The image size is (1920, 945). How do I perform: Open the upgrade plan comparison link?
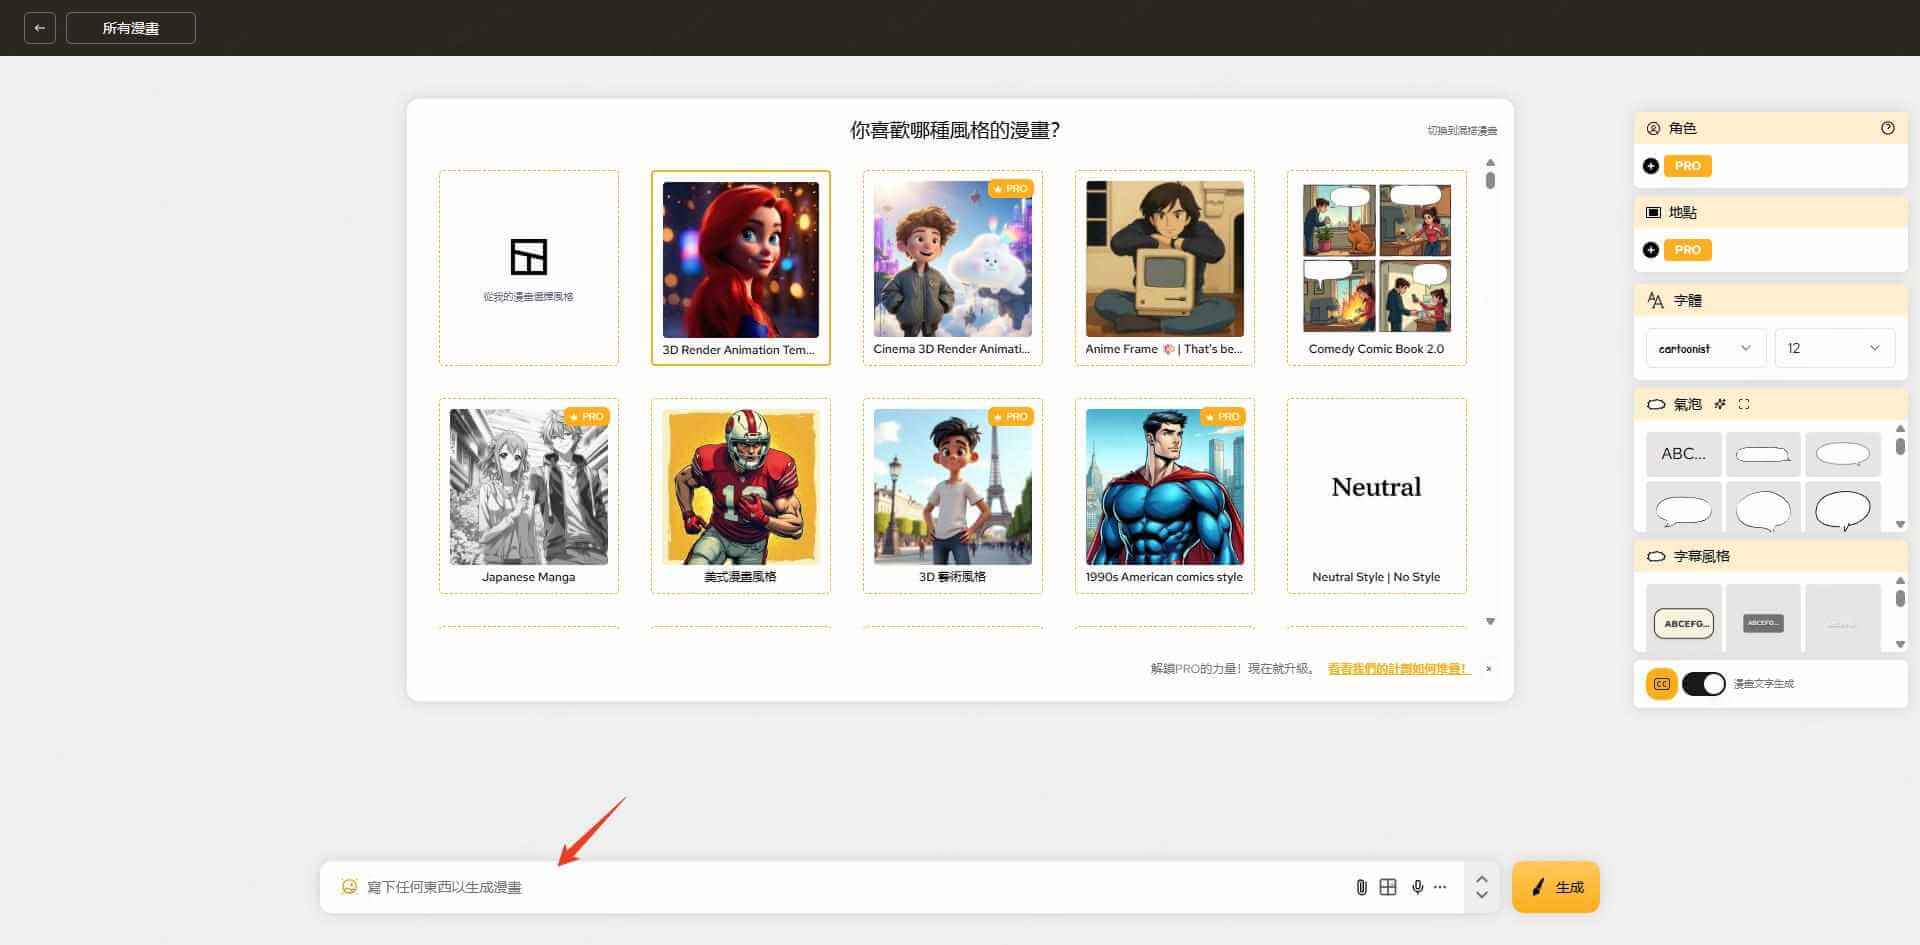coord(1397,669)
